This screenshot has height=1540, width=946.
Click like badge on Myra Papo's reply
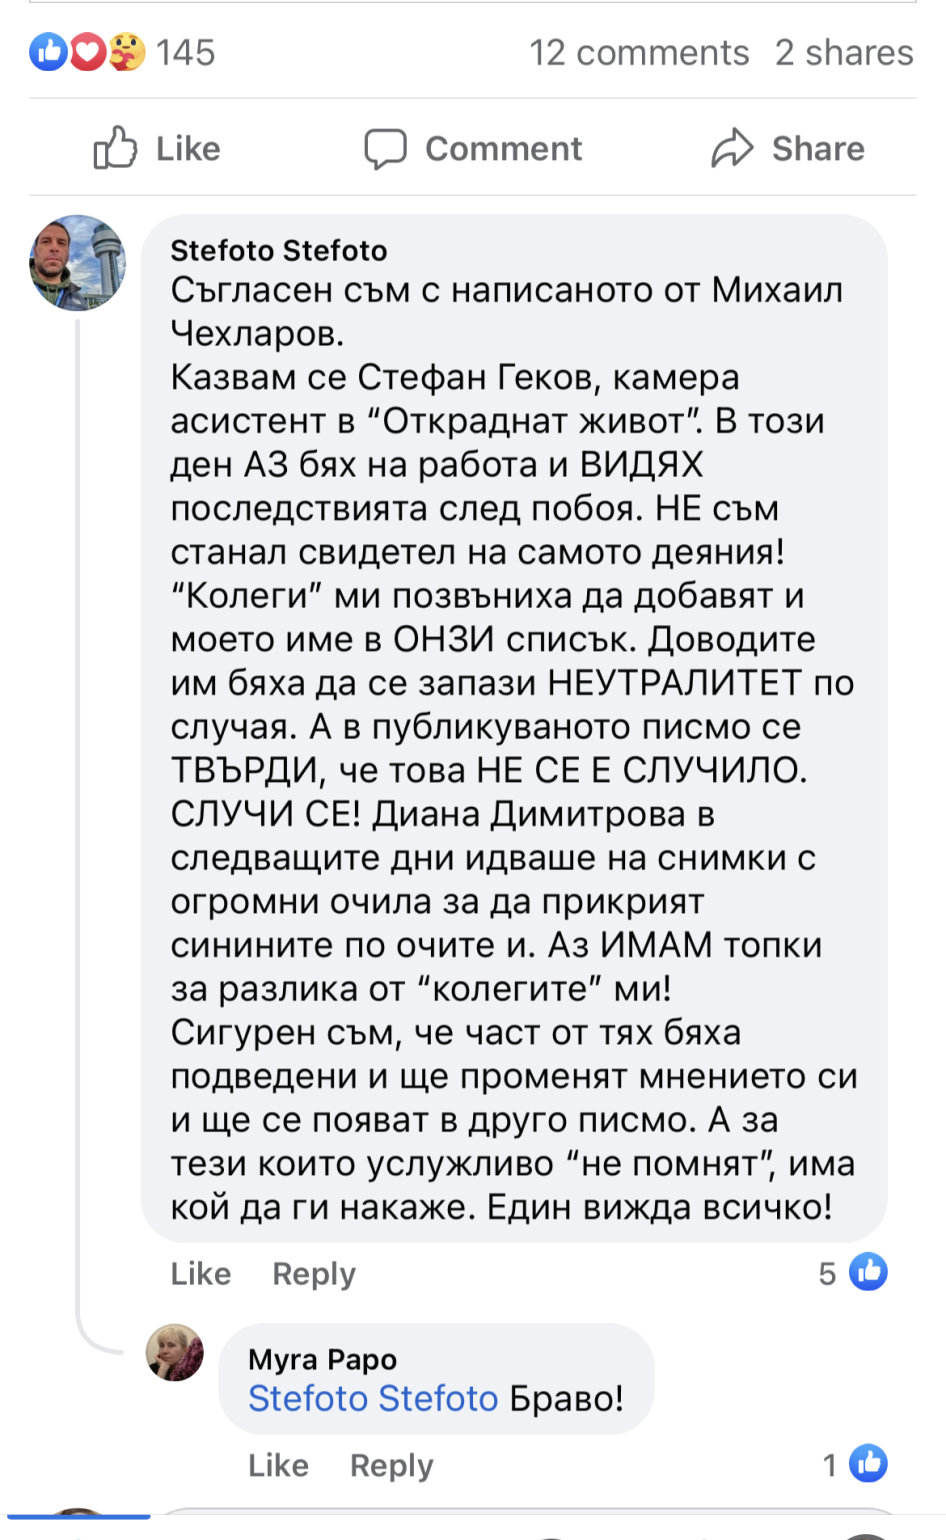coord(868,1464)
